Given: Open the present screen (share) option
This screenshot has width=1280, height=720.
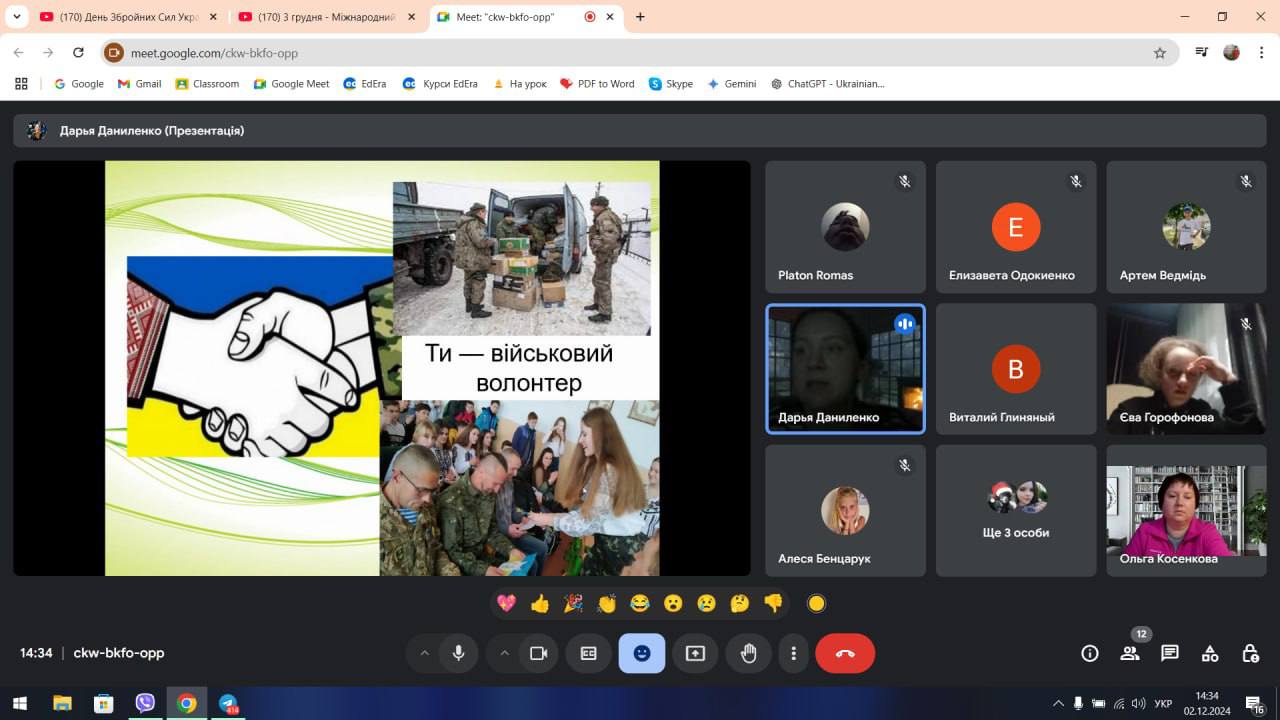Looking at the screenshot, I should coord(695,653).
